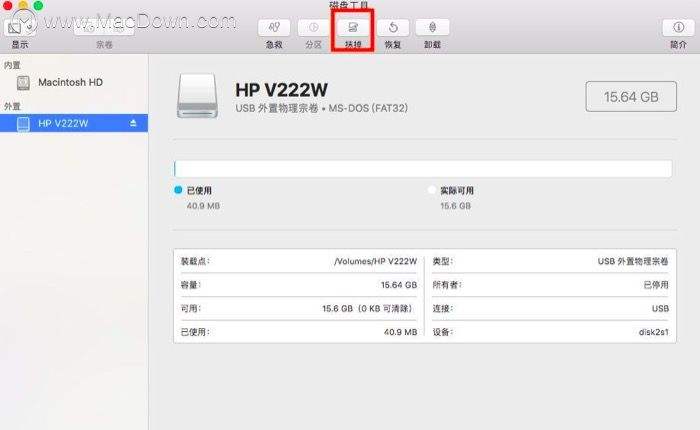Click the Restore (恢复) toolbar icon

coord(393,28)
